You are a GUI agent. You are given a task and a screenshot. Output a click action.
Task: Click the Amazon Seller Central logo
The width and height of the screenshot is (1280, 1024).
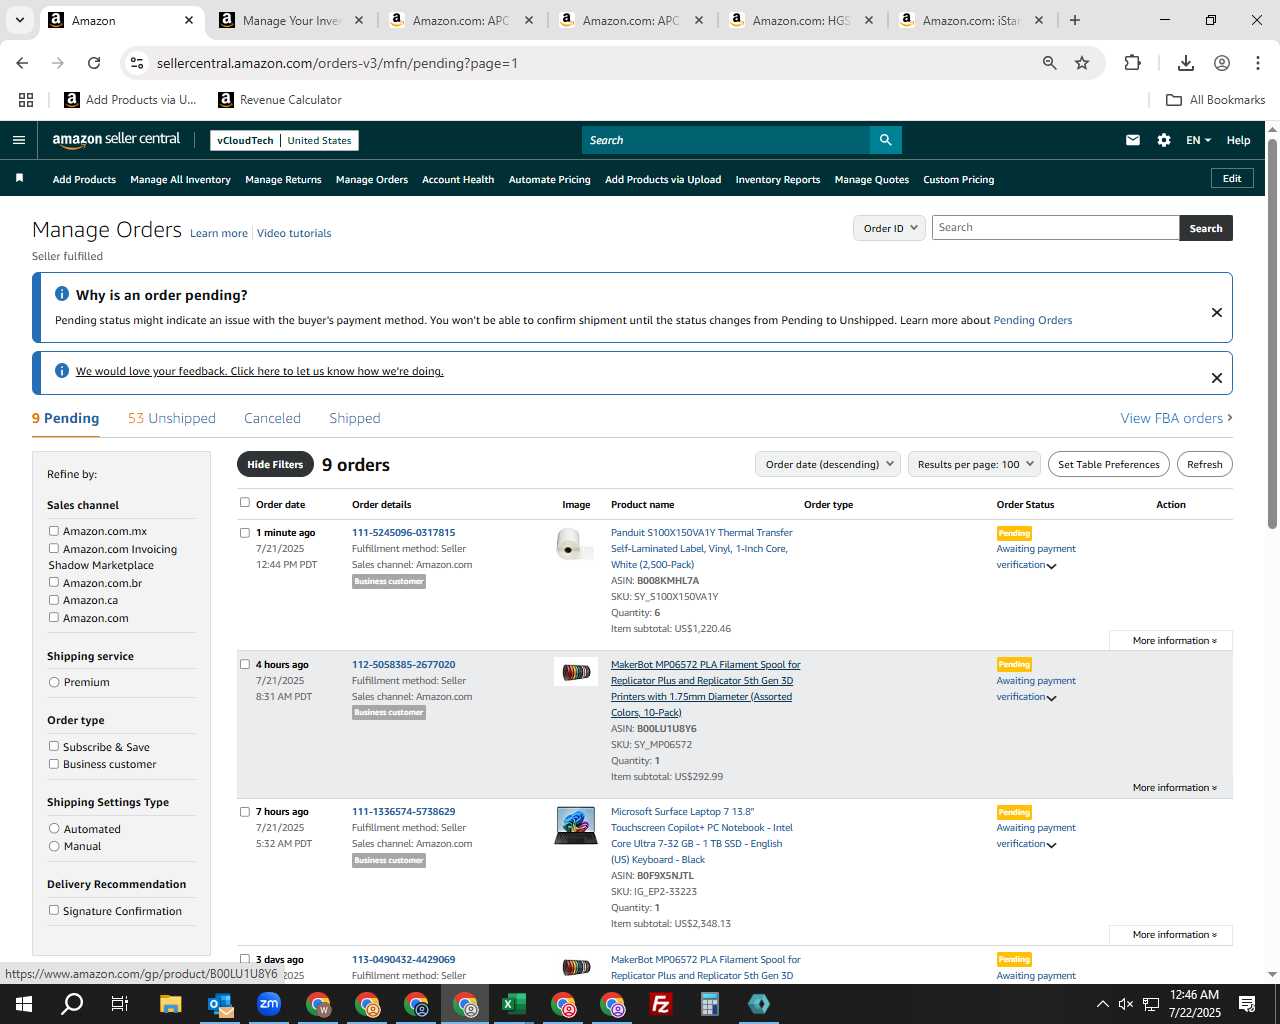point(116,140)
